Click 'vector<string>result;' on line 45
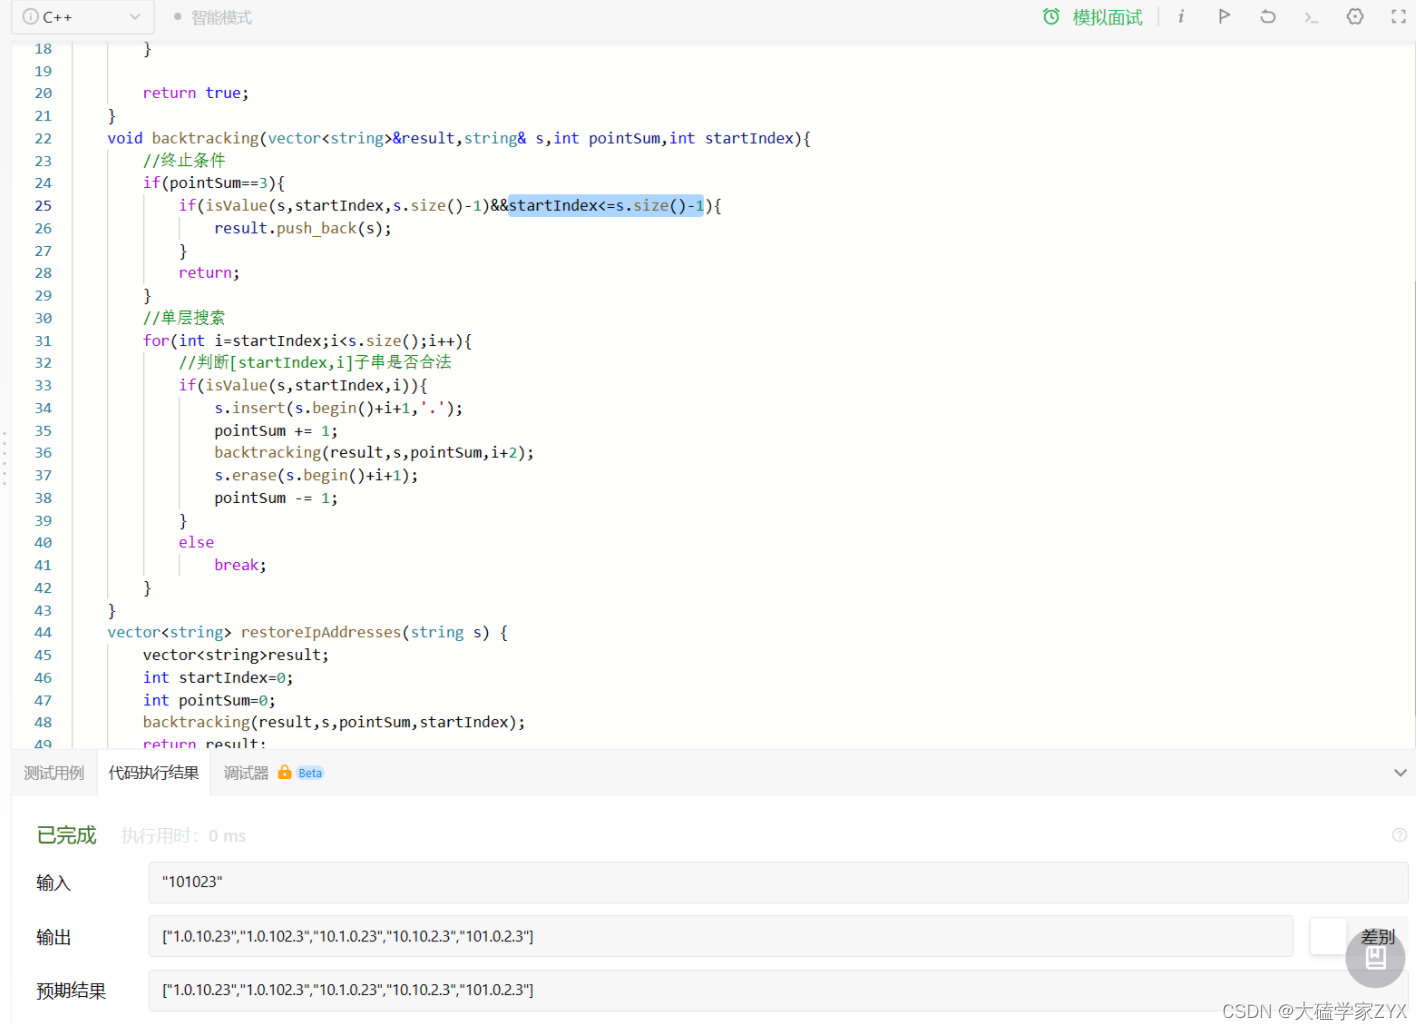This screenshot has width=1422, height=1030. click(236, 656)
